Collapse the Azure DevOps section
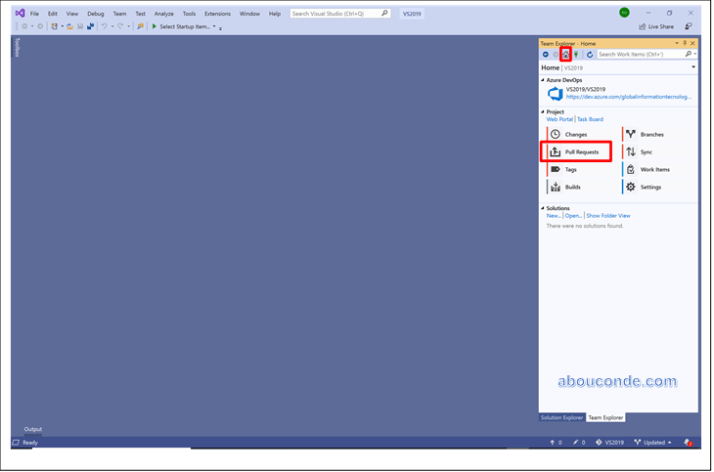Viewport: 714px width, 472px height. click(543, 79)
